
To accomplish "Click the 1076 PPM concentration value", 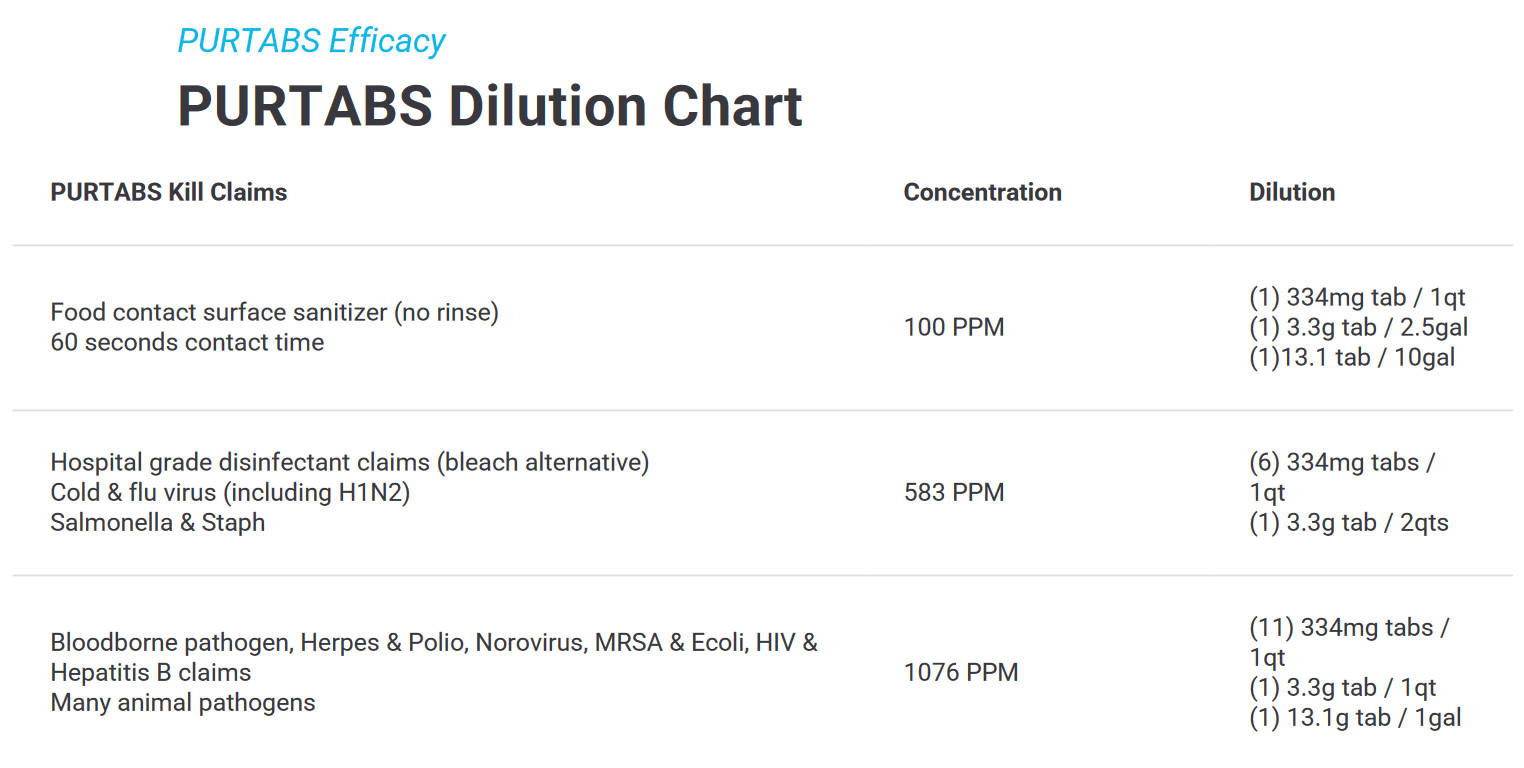I will [x=960, y=672].
